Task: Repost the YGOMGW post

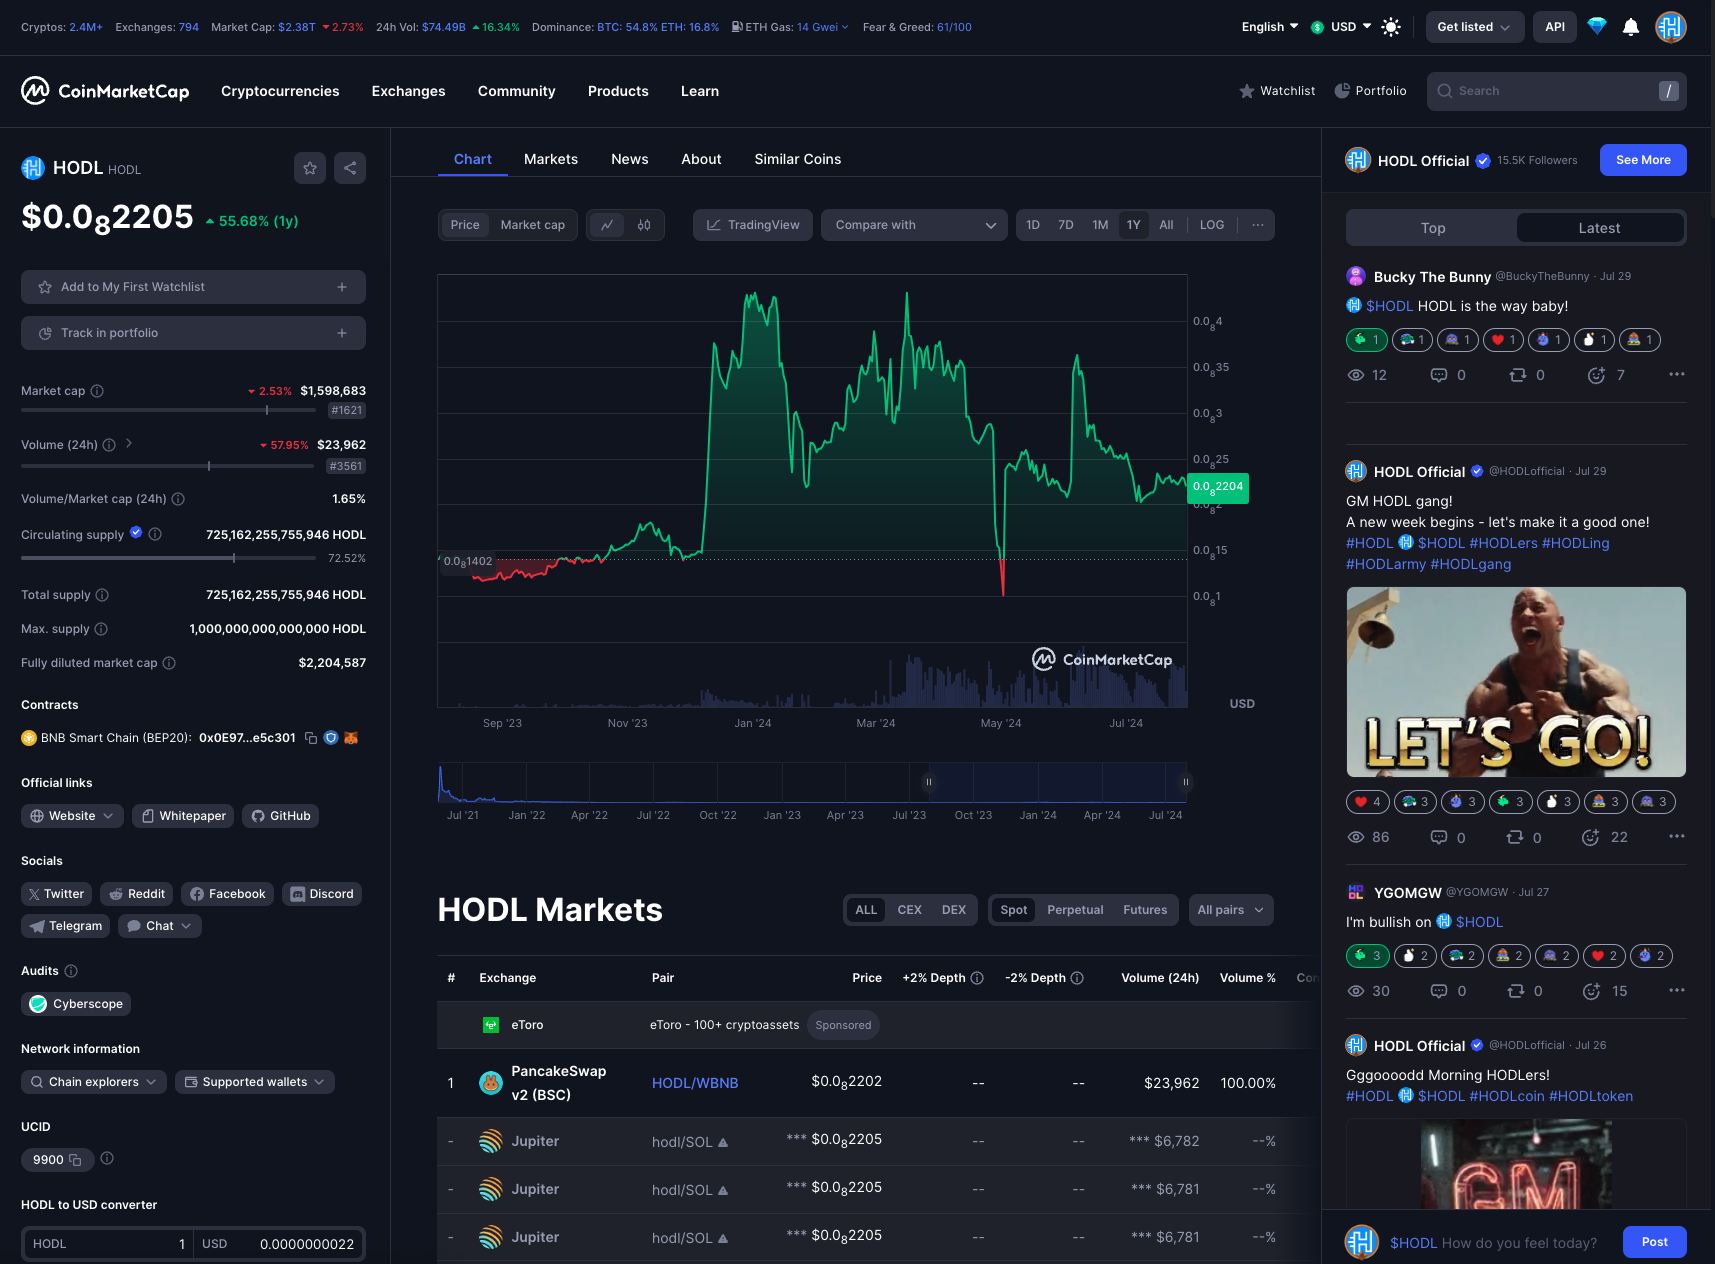Action: (1516, 991)
